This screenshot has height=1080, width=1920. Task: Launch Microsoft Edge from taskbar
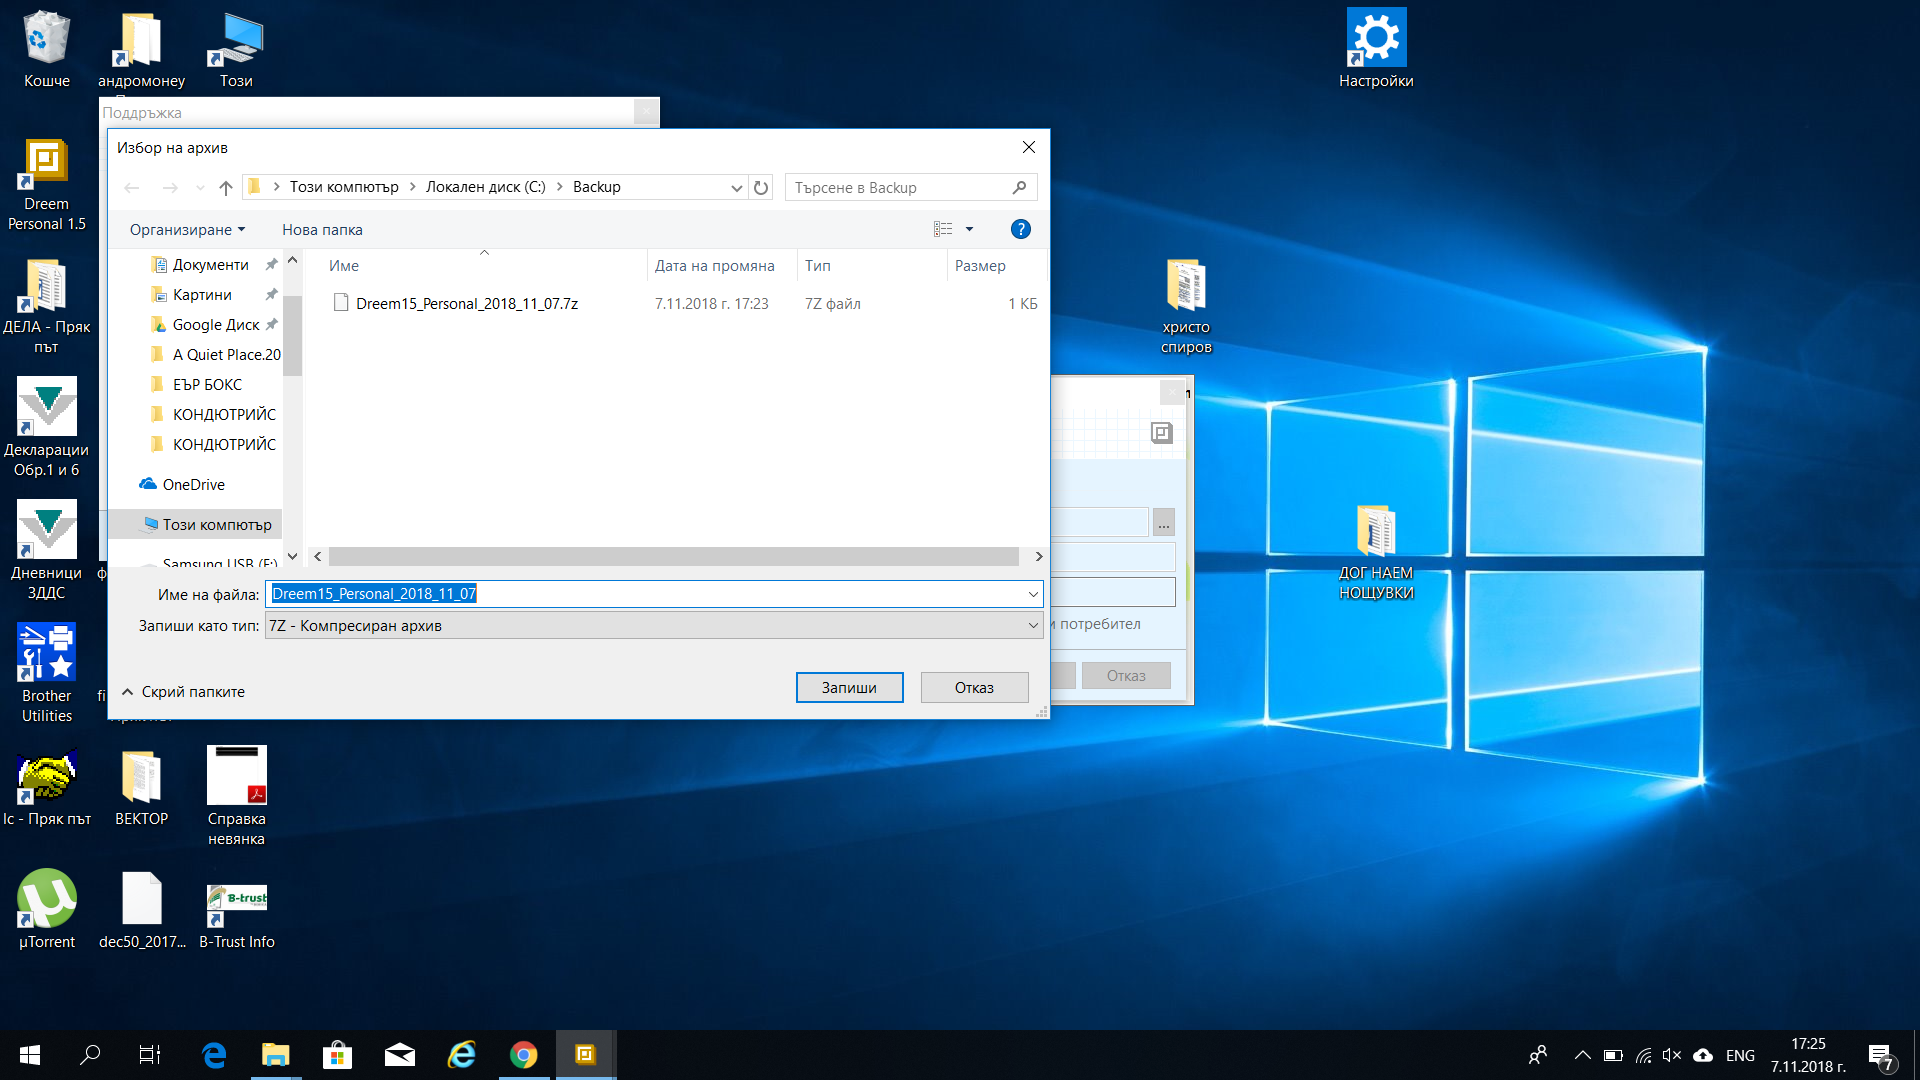(214, 1055)
